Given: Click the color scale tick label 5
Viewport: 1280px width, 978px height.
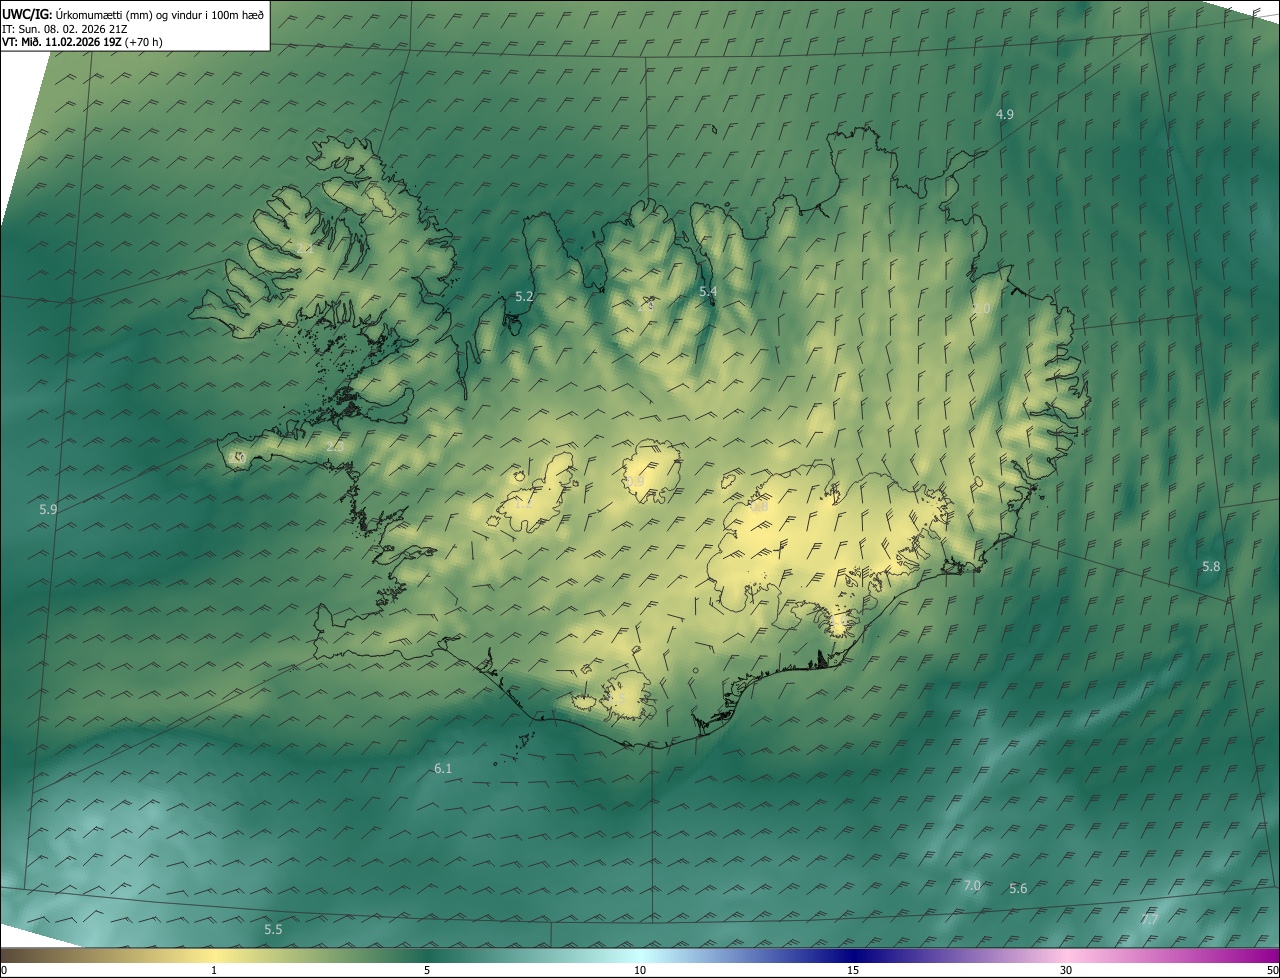Looking at the screenshot, I should coord(427,971).
